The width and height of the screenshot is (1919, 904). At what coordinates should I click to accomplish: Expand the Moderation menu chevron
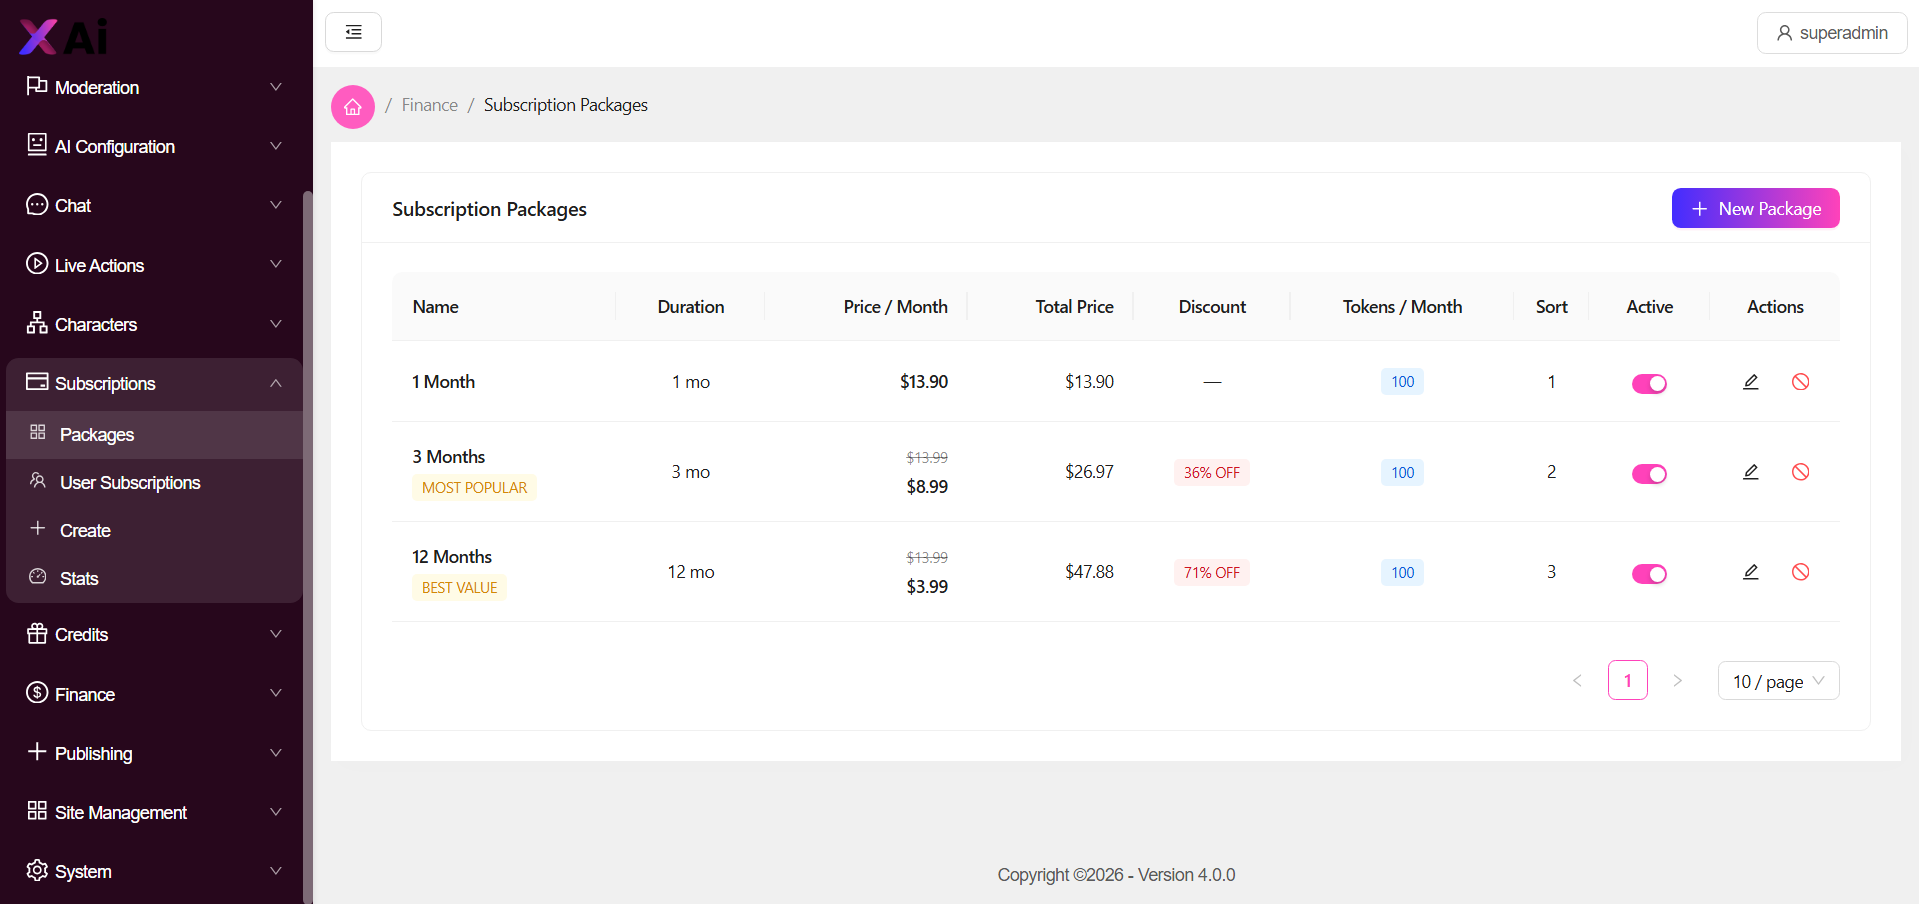(x=276, y=87)
